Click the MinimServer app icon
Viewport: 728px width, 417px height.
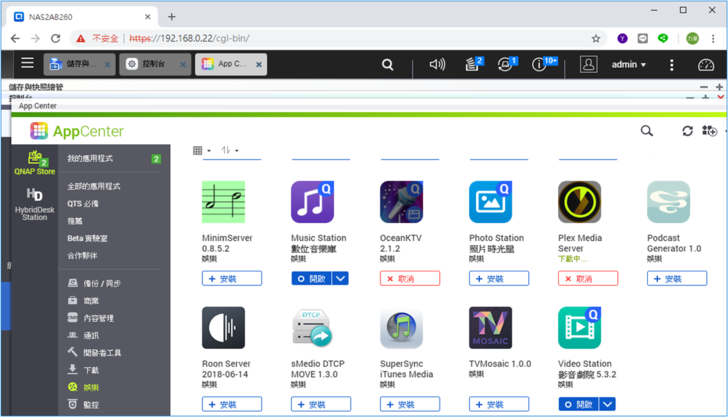[223, 202]
